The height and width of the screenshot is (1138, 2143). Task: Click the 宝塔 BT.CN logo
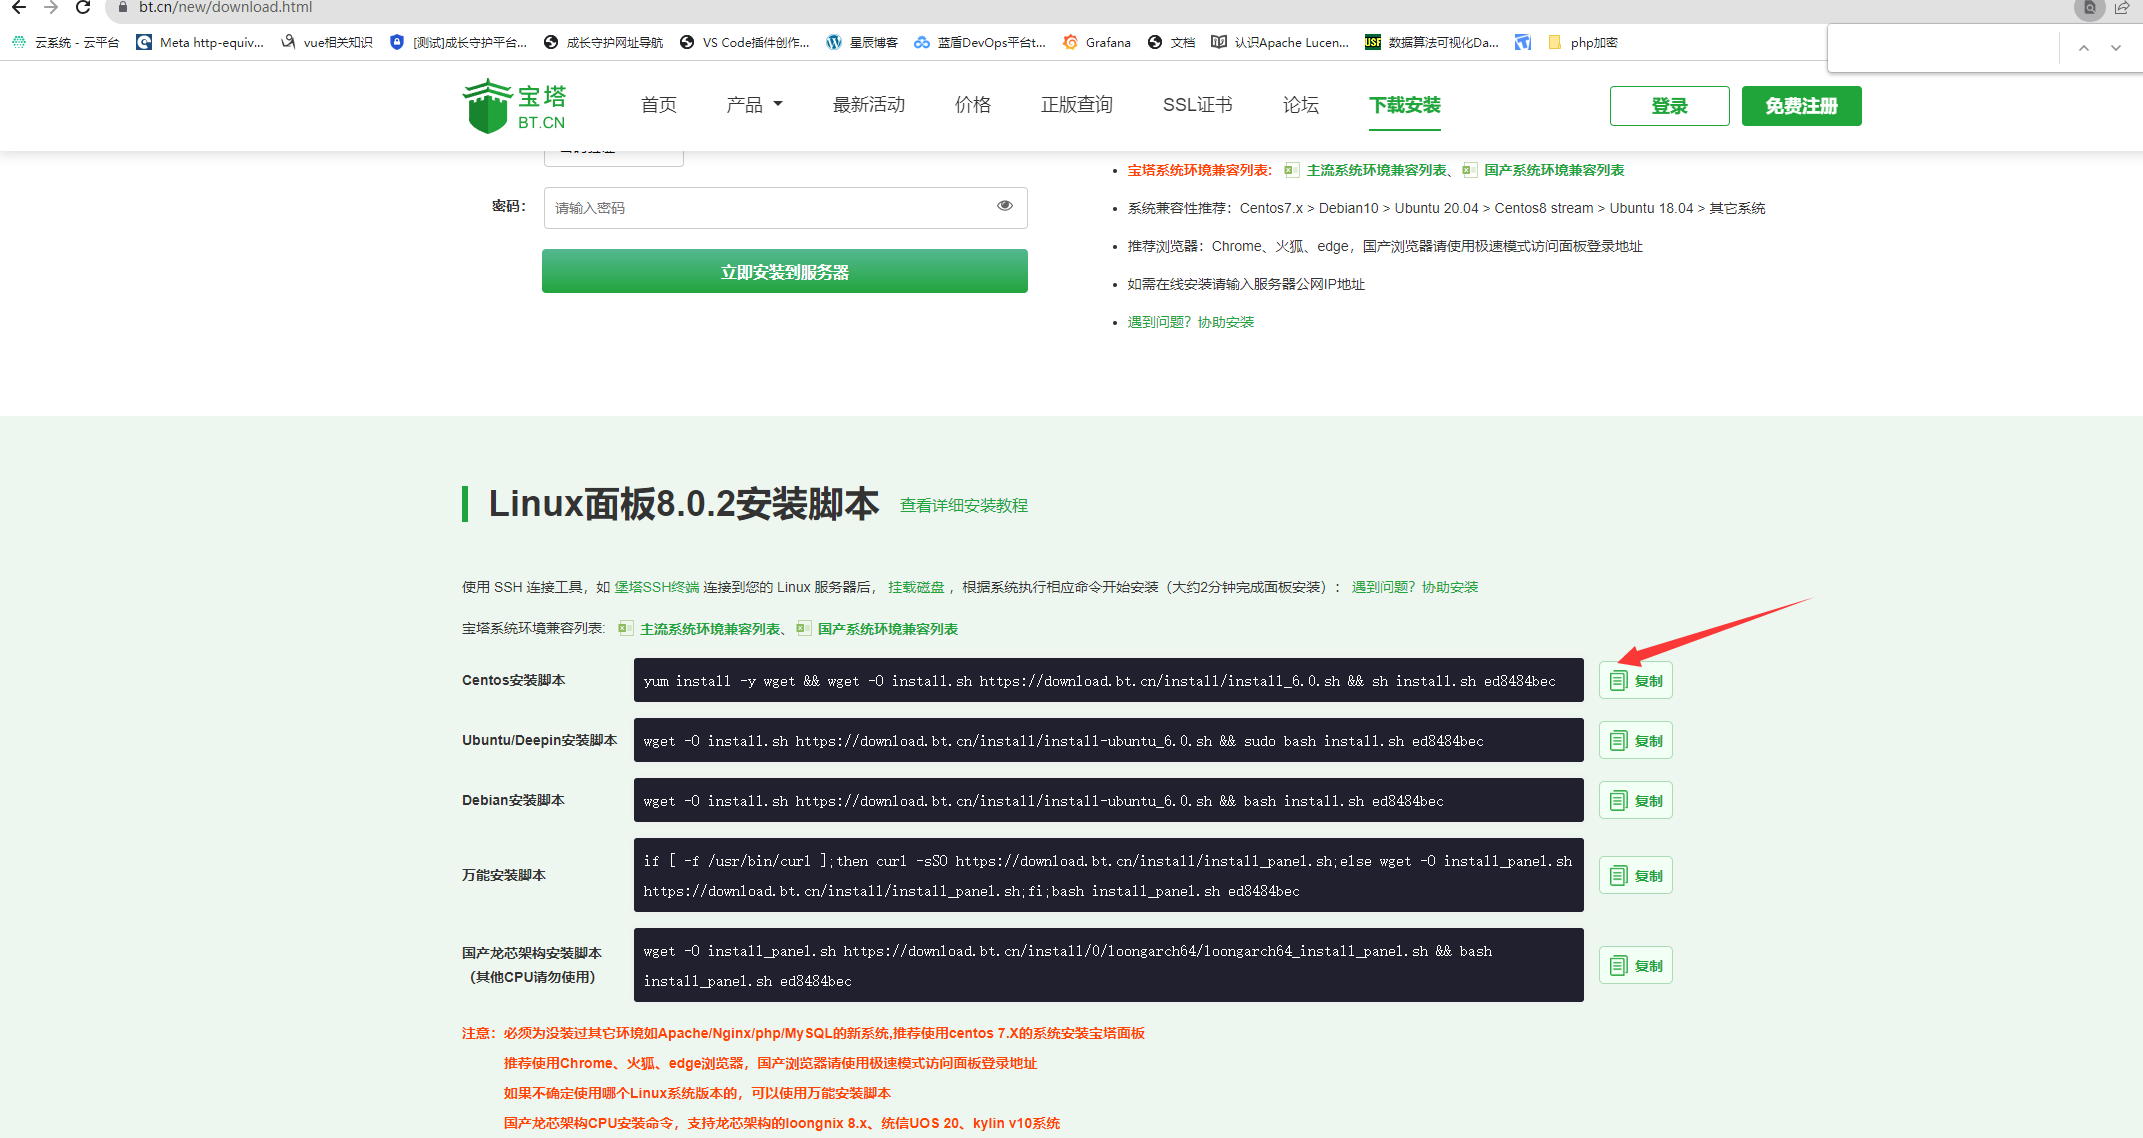[515, 106]
